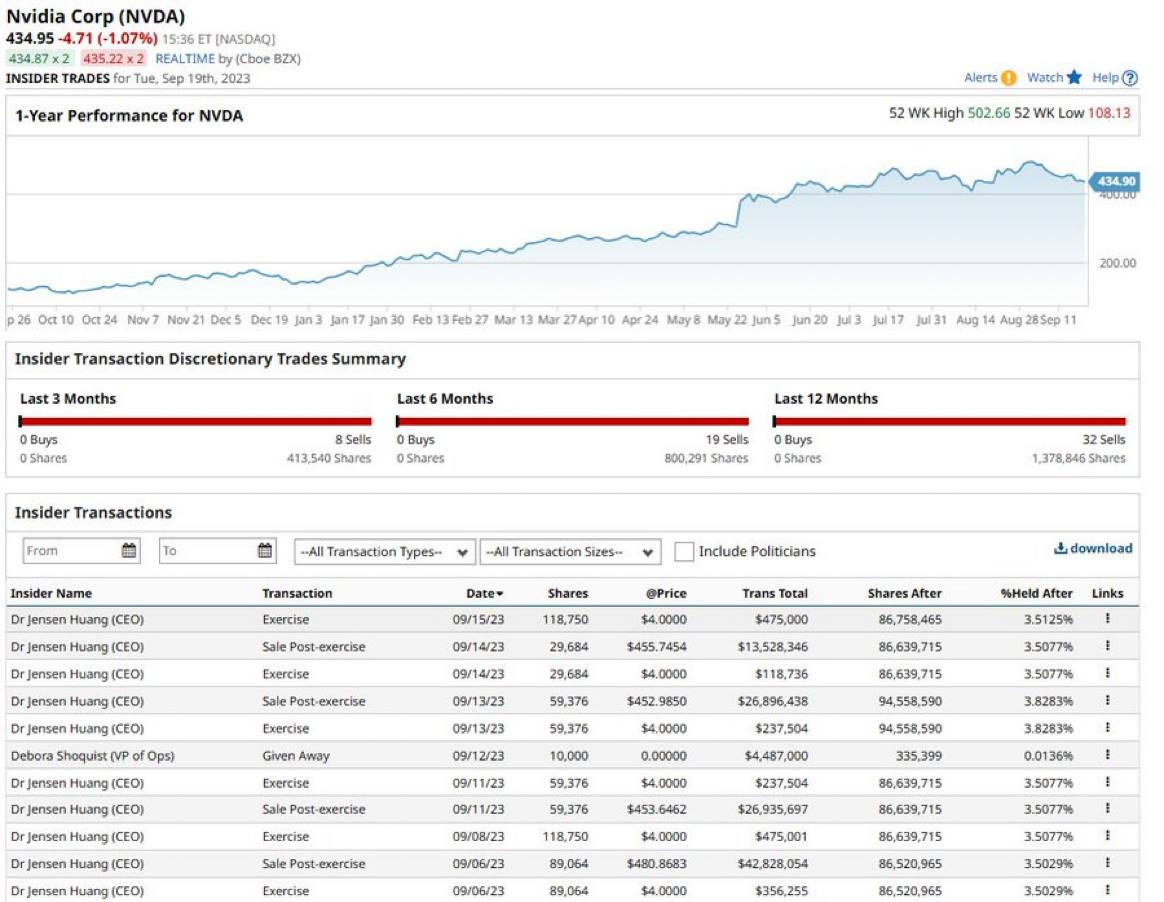Expand the All Transaction Types dropdown
This screenshot has height=902, width=1164.
(x=384, y=552)
